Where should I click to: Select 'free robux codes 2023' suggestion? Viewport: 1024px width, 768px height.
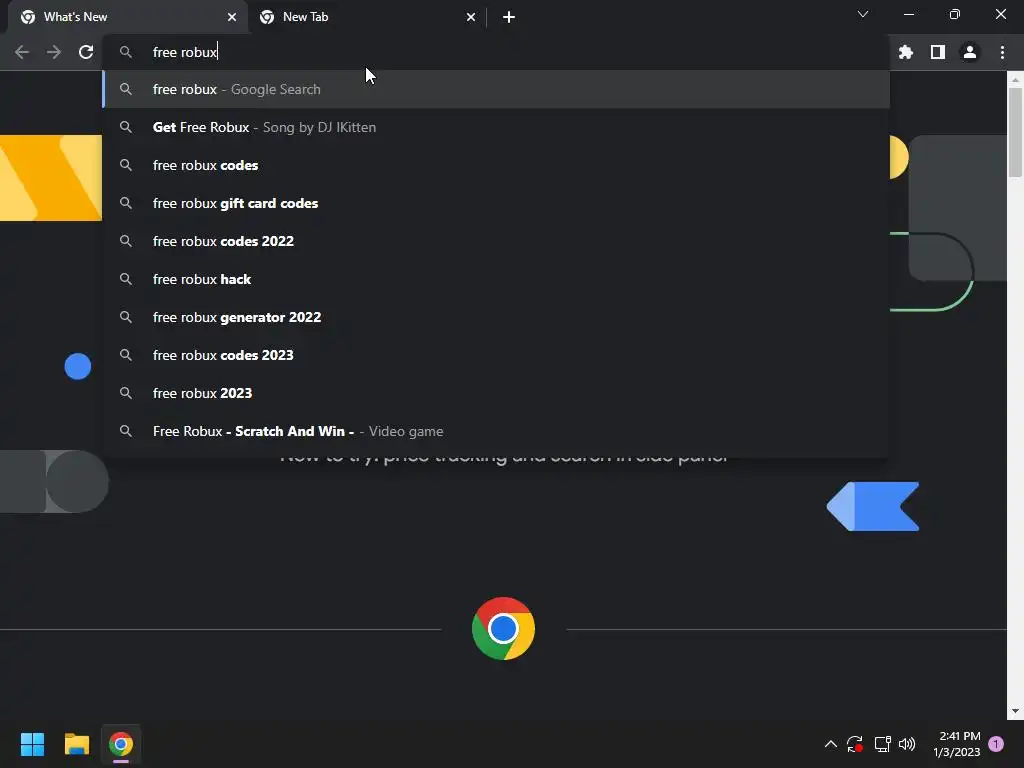(x=496, y=355)
